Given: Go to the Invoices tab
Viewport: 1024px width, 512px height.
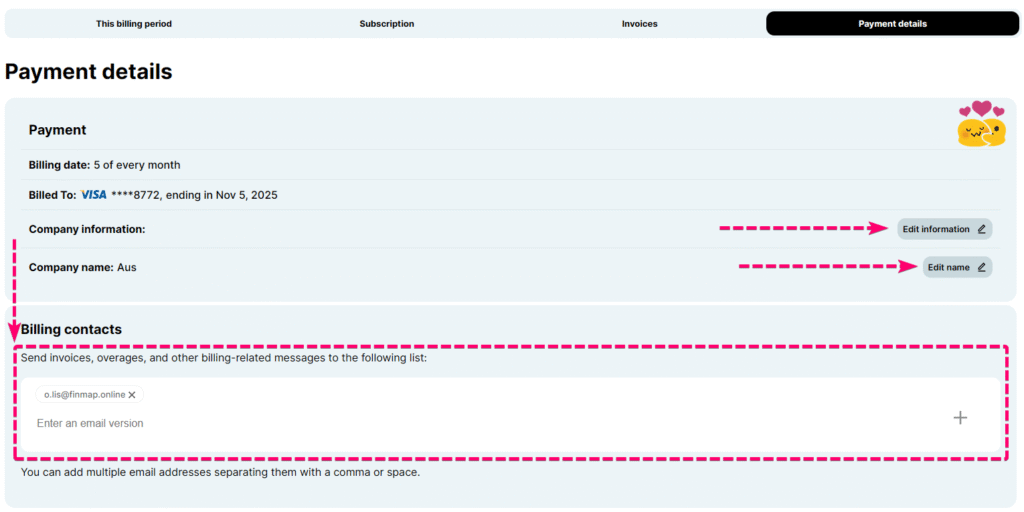Looking at the screenshot, I should click(x=640, y=24).
